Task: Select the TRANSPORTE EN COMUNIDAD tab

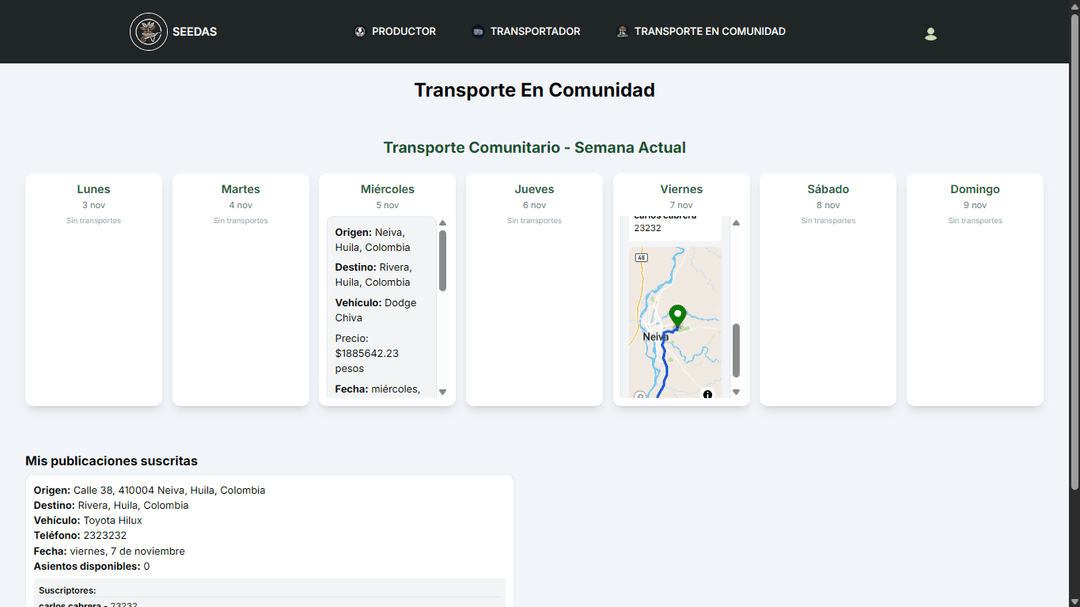Action: [710, 31]
